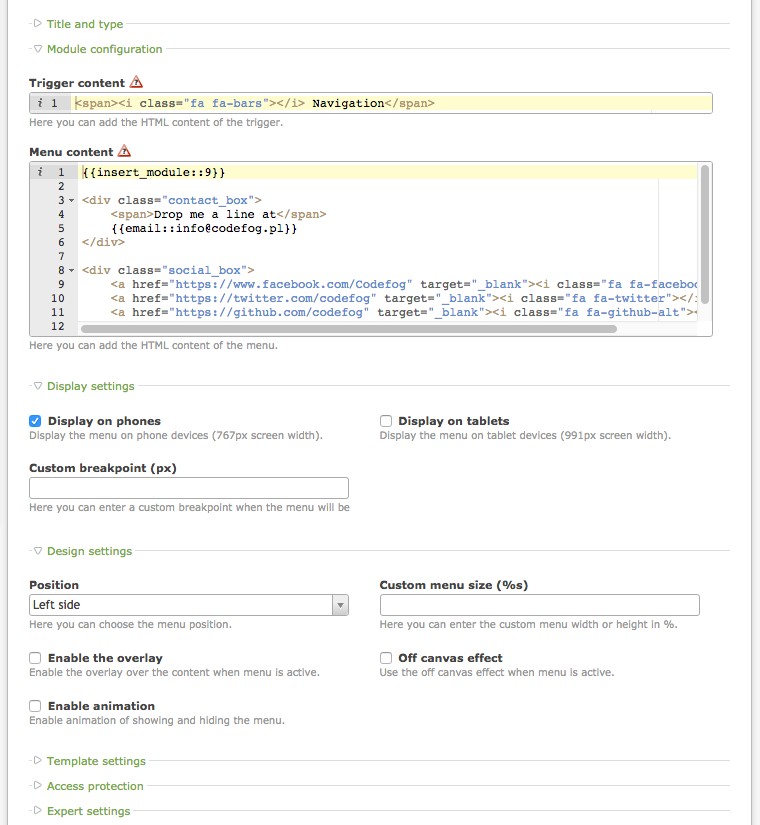
Task: Expand the Template settings section
Action: coord(95,761)
